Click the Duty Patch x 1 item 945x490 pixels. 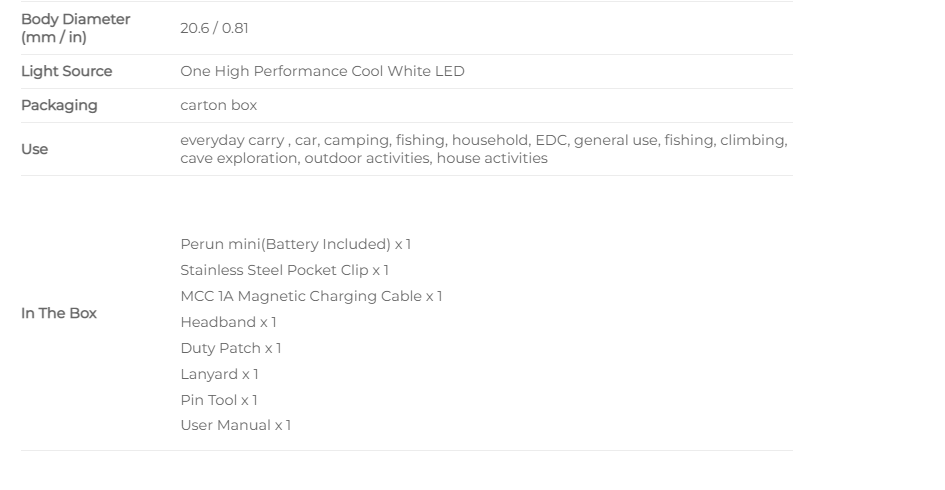(231, 348)
